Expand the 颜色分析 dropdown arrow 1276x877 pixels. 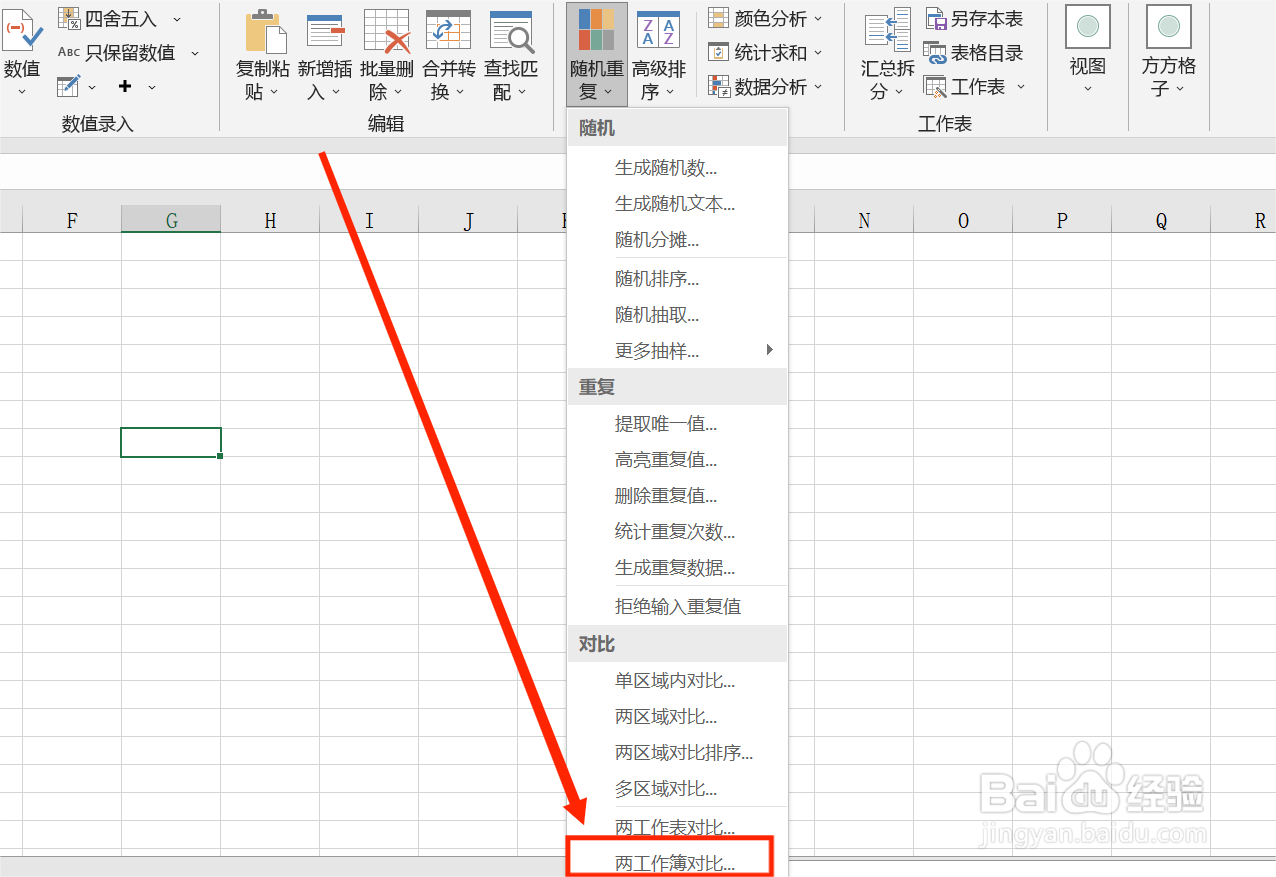[818, 19]
